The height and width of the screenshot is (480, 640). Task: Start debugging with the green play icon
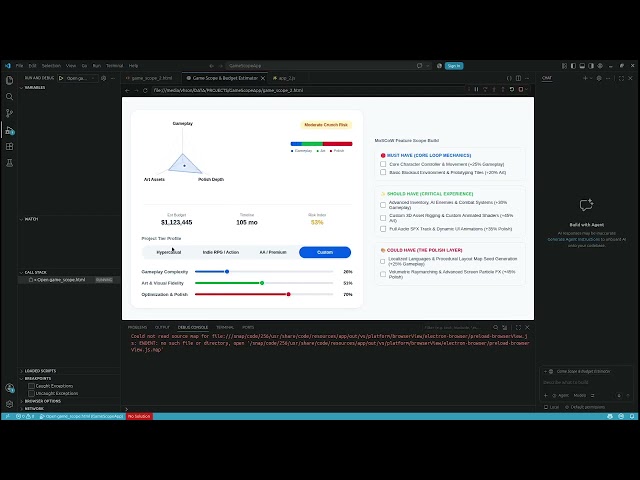pos(61,78)
